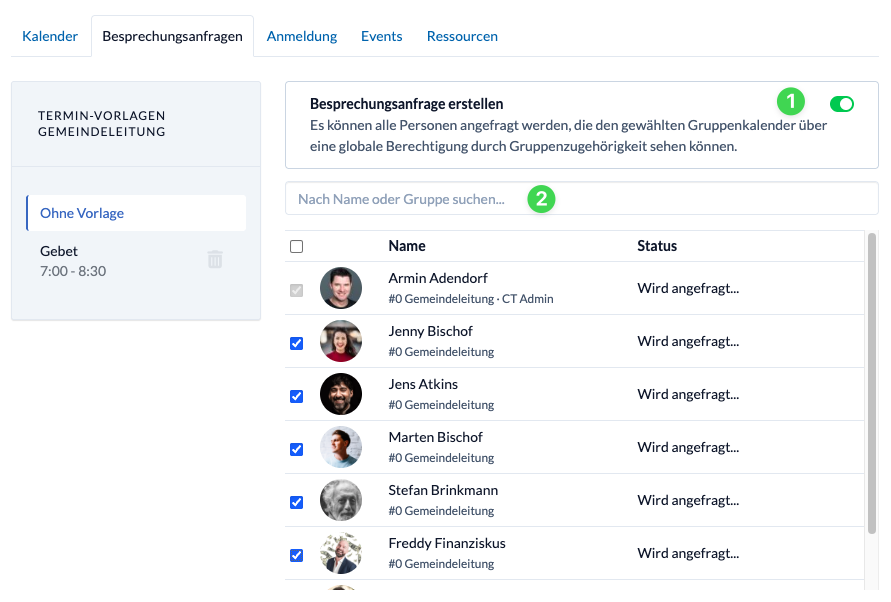Focus the Nach Name oder Gruppe suchen field
This screenshot has height=602, width=891.
click(x=582, y=199)
